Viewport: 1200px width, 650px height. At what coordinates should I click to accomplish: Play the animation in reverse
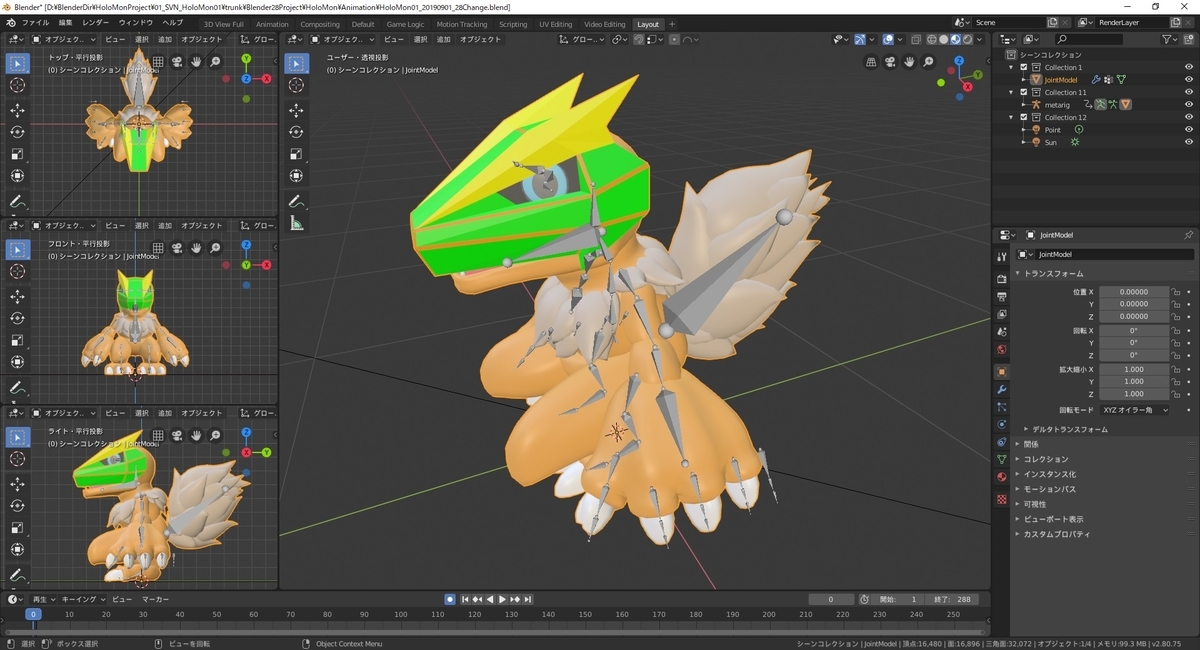point(490,599)
